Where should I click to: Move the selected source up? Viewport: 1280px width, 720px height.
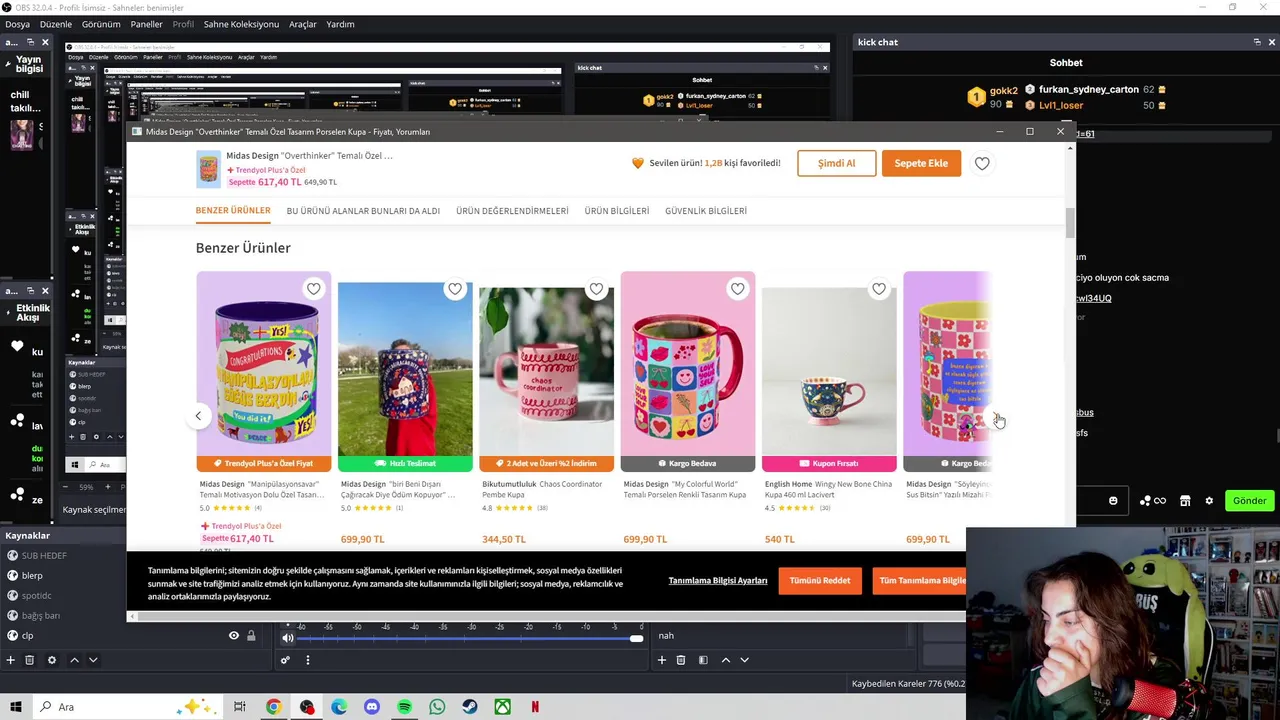pyautogui.click(x=74, y=660)
